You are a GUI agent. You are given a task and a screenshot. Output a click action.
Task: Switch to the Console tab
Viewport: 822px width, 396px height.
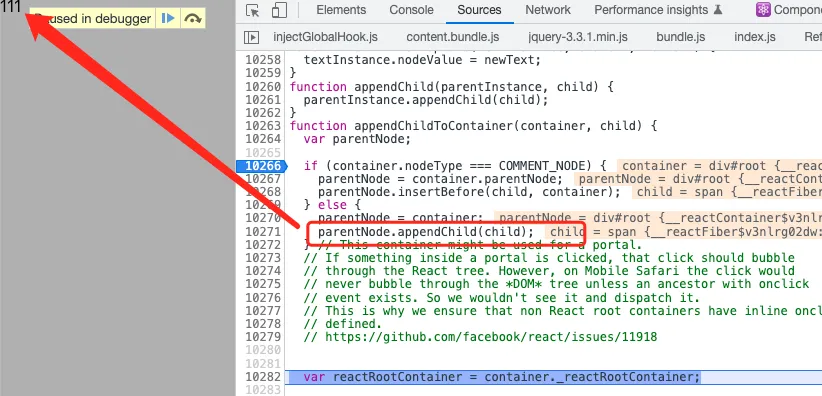[412, 10]
